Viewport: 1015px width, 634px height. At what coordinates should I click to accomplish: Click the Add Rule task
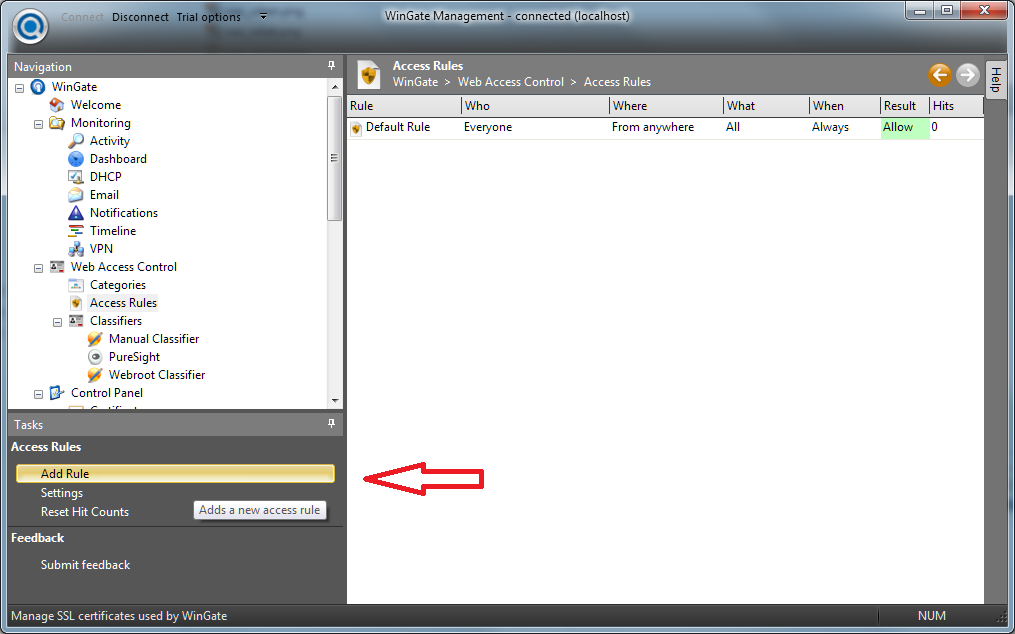click(x=175, y=473)
